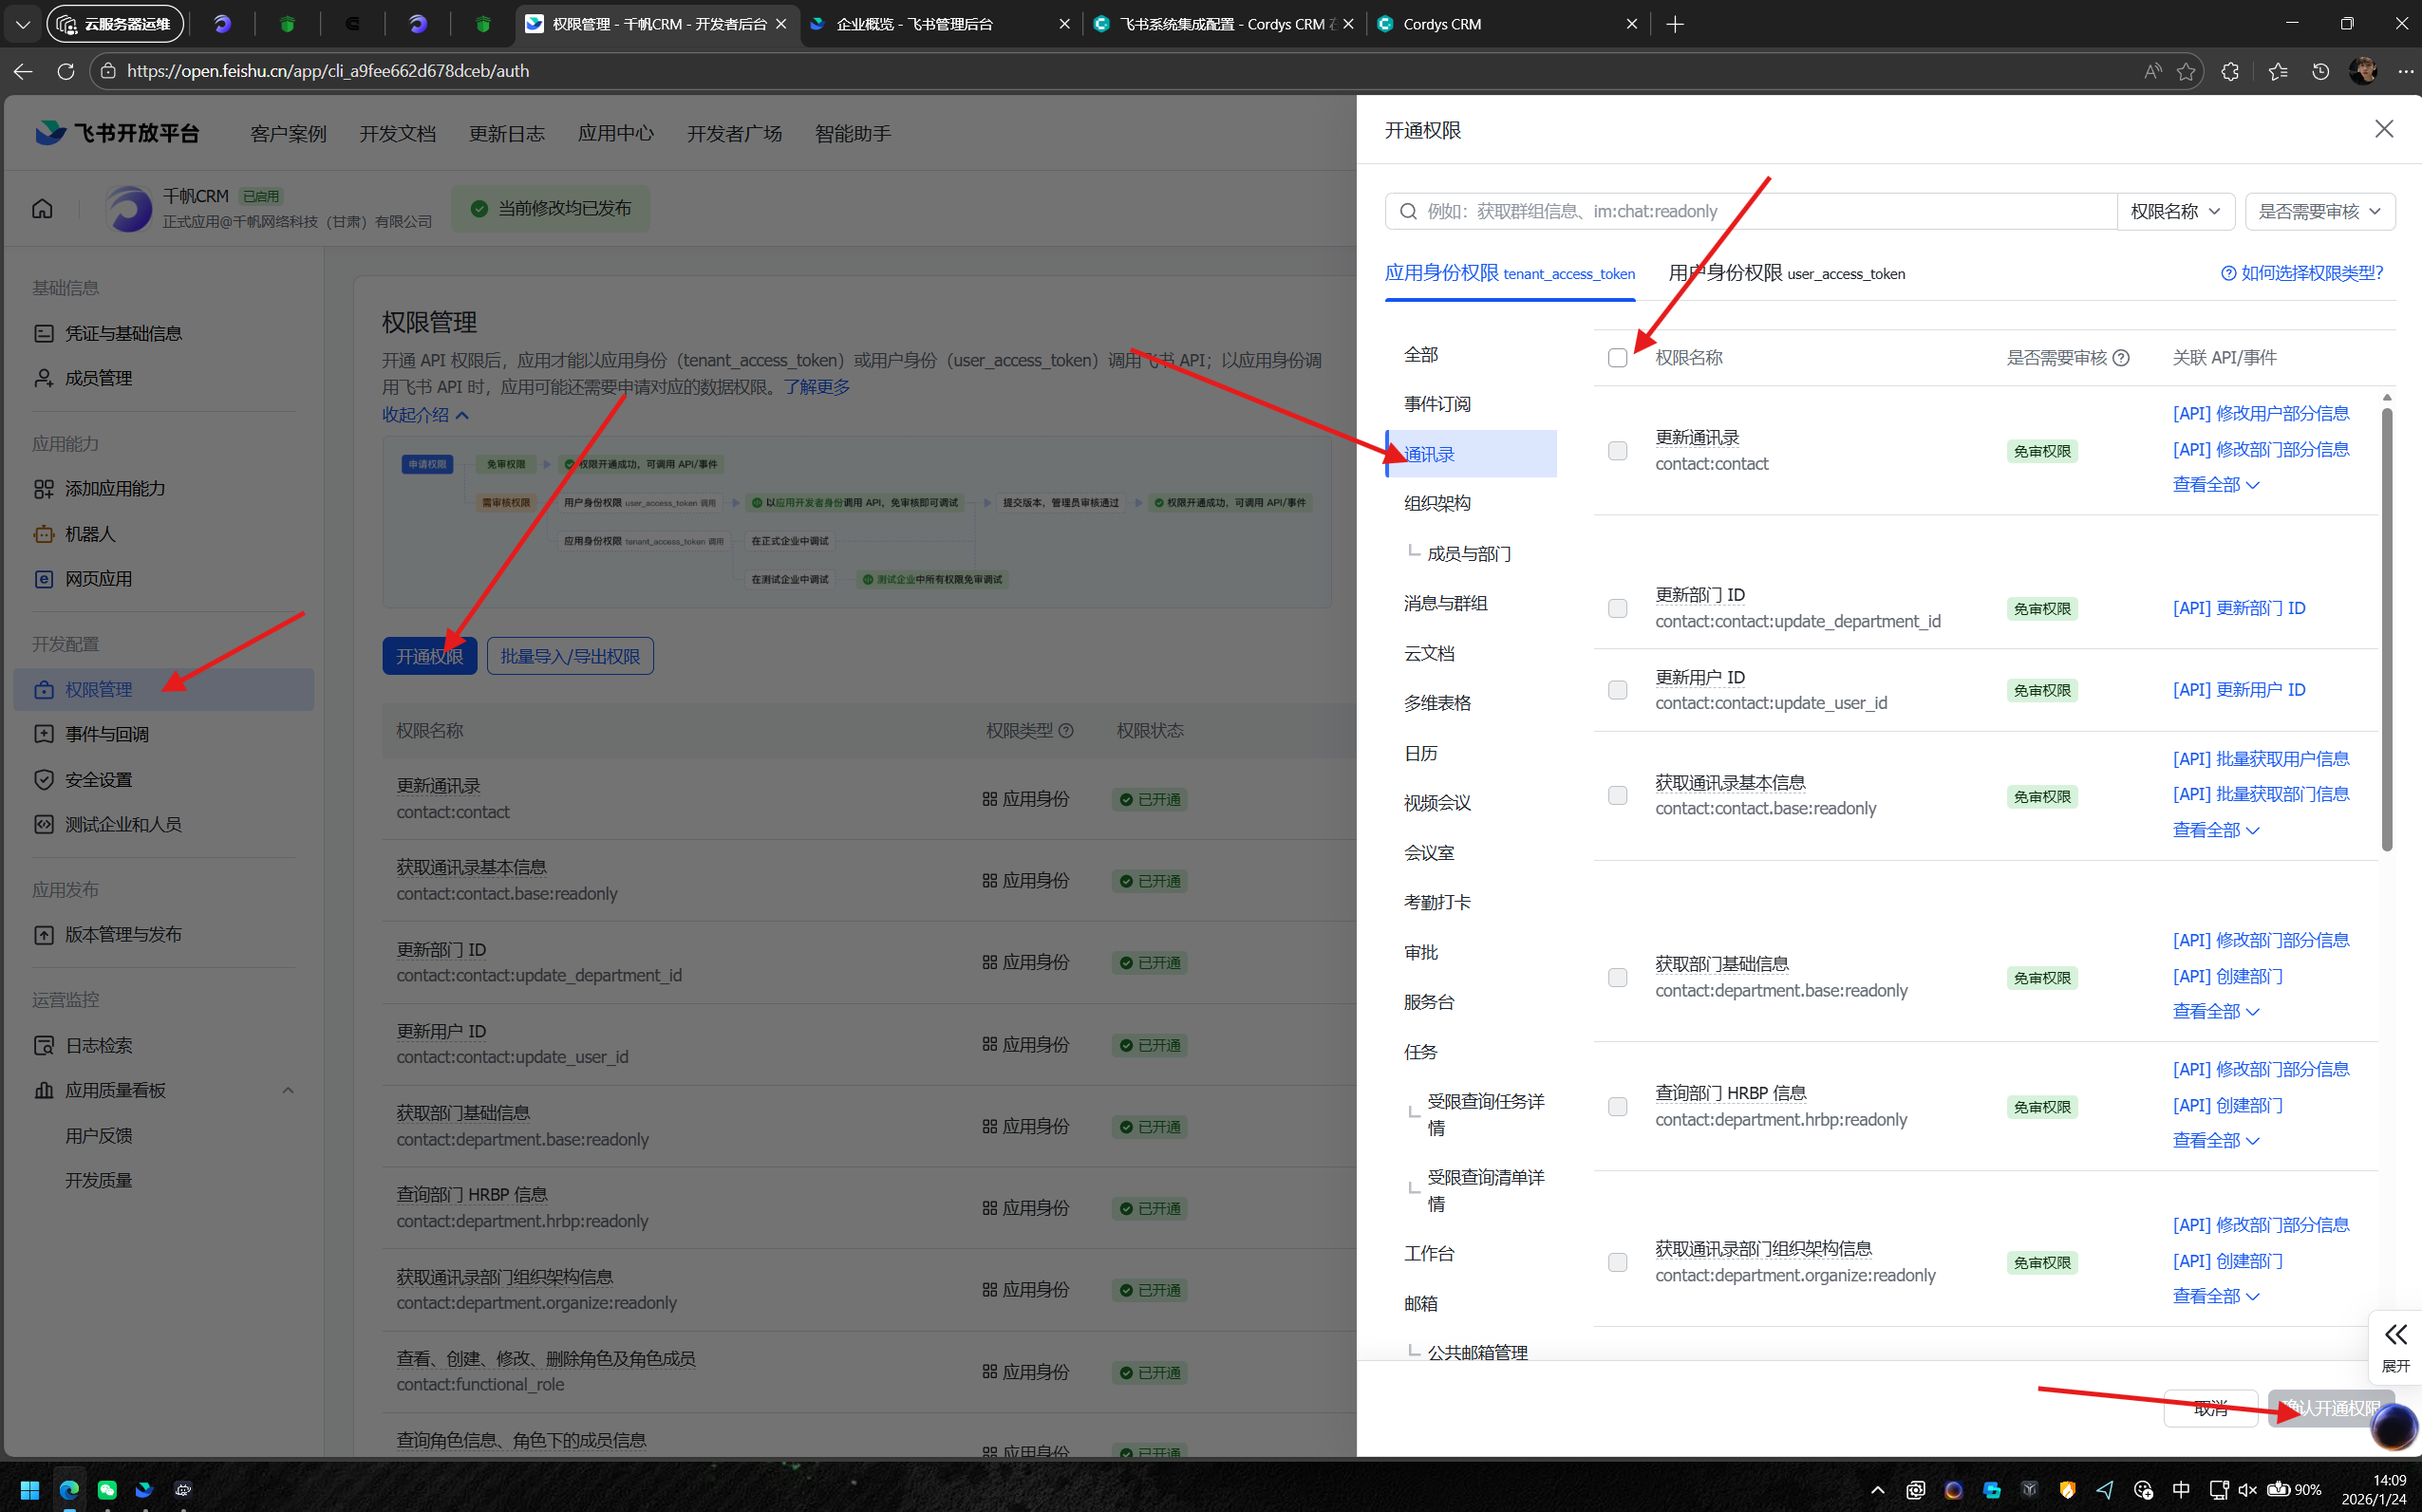This screenshot has height=1512, width=2422.
Task: Open 如何选择权限类型? help link
Action: coord(2302,273)
